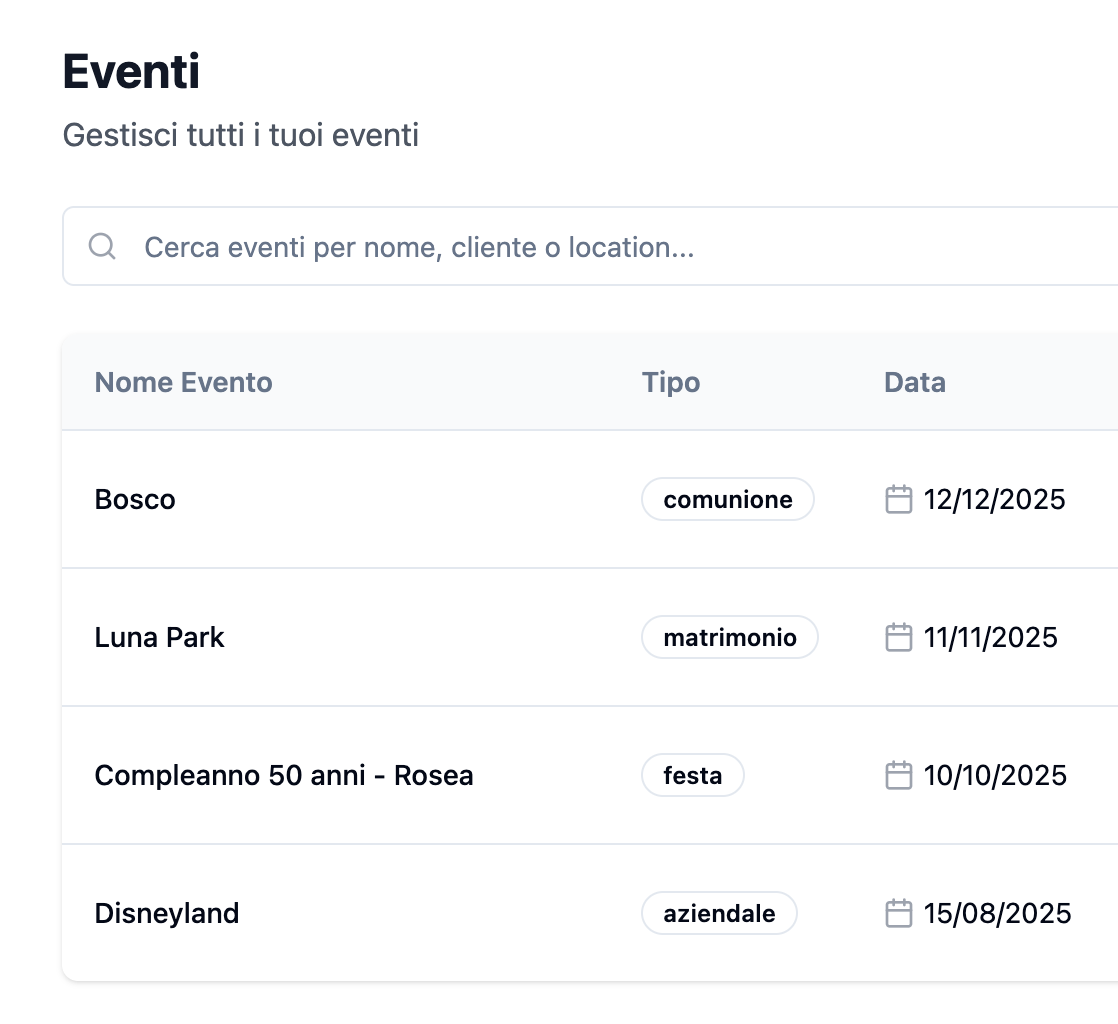Select the Luna Park event
This screenshot has width=1118, height=1024.
point(159,637)
